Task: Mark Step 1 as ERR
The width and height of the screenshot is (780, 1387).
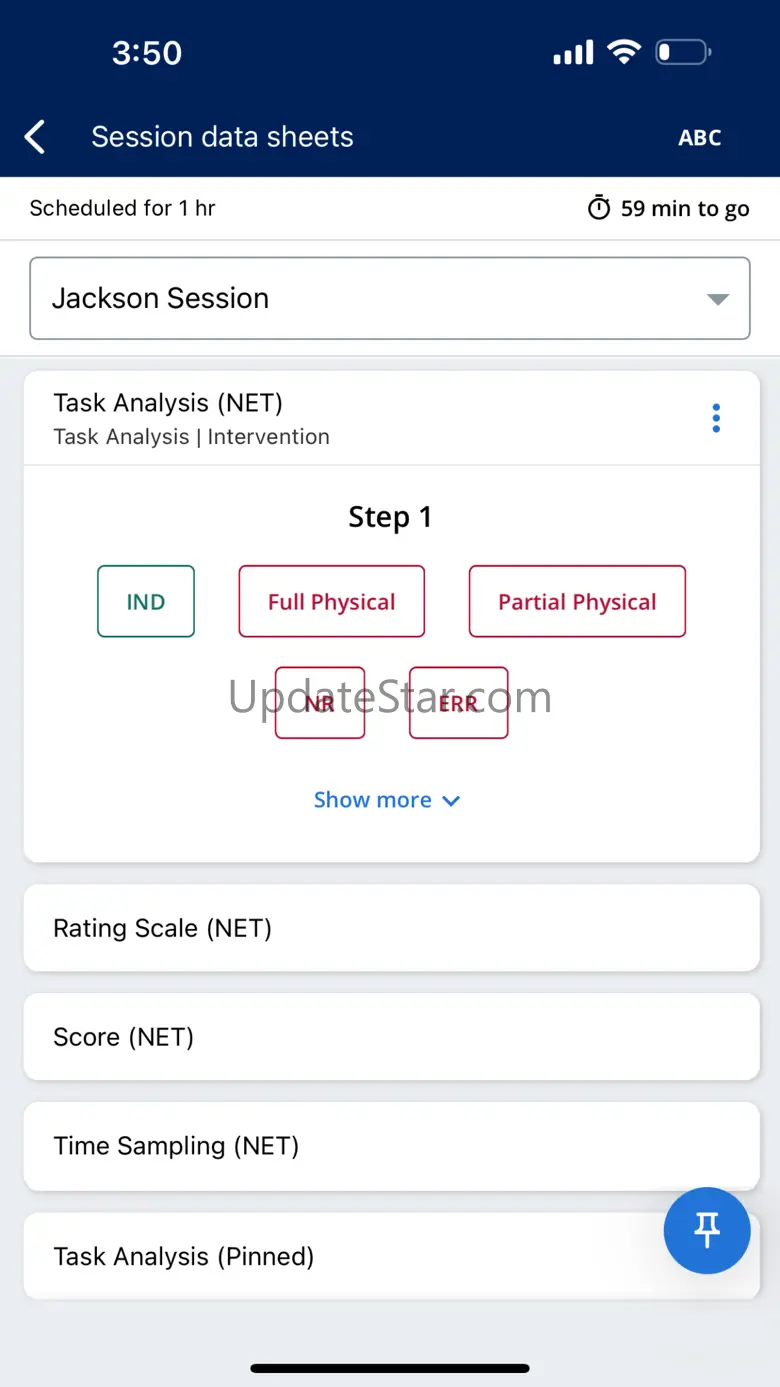Action: pos(459,703)
